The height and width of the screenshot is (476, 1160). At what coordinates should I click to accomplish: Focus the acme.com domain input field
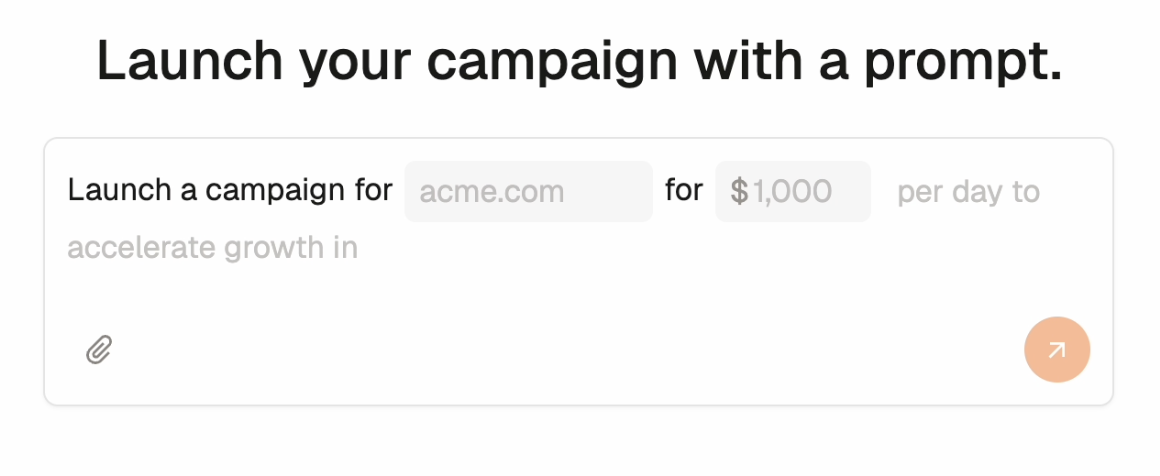click(528, 191)
